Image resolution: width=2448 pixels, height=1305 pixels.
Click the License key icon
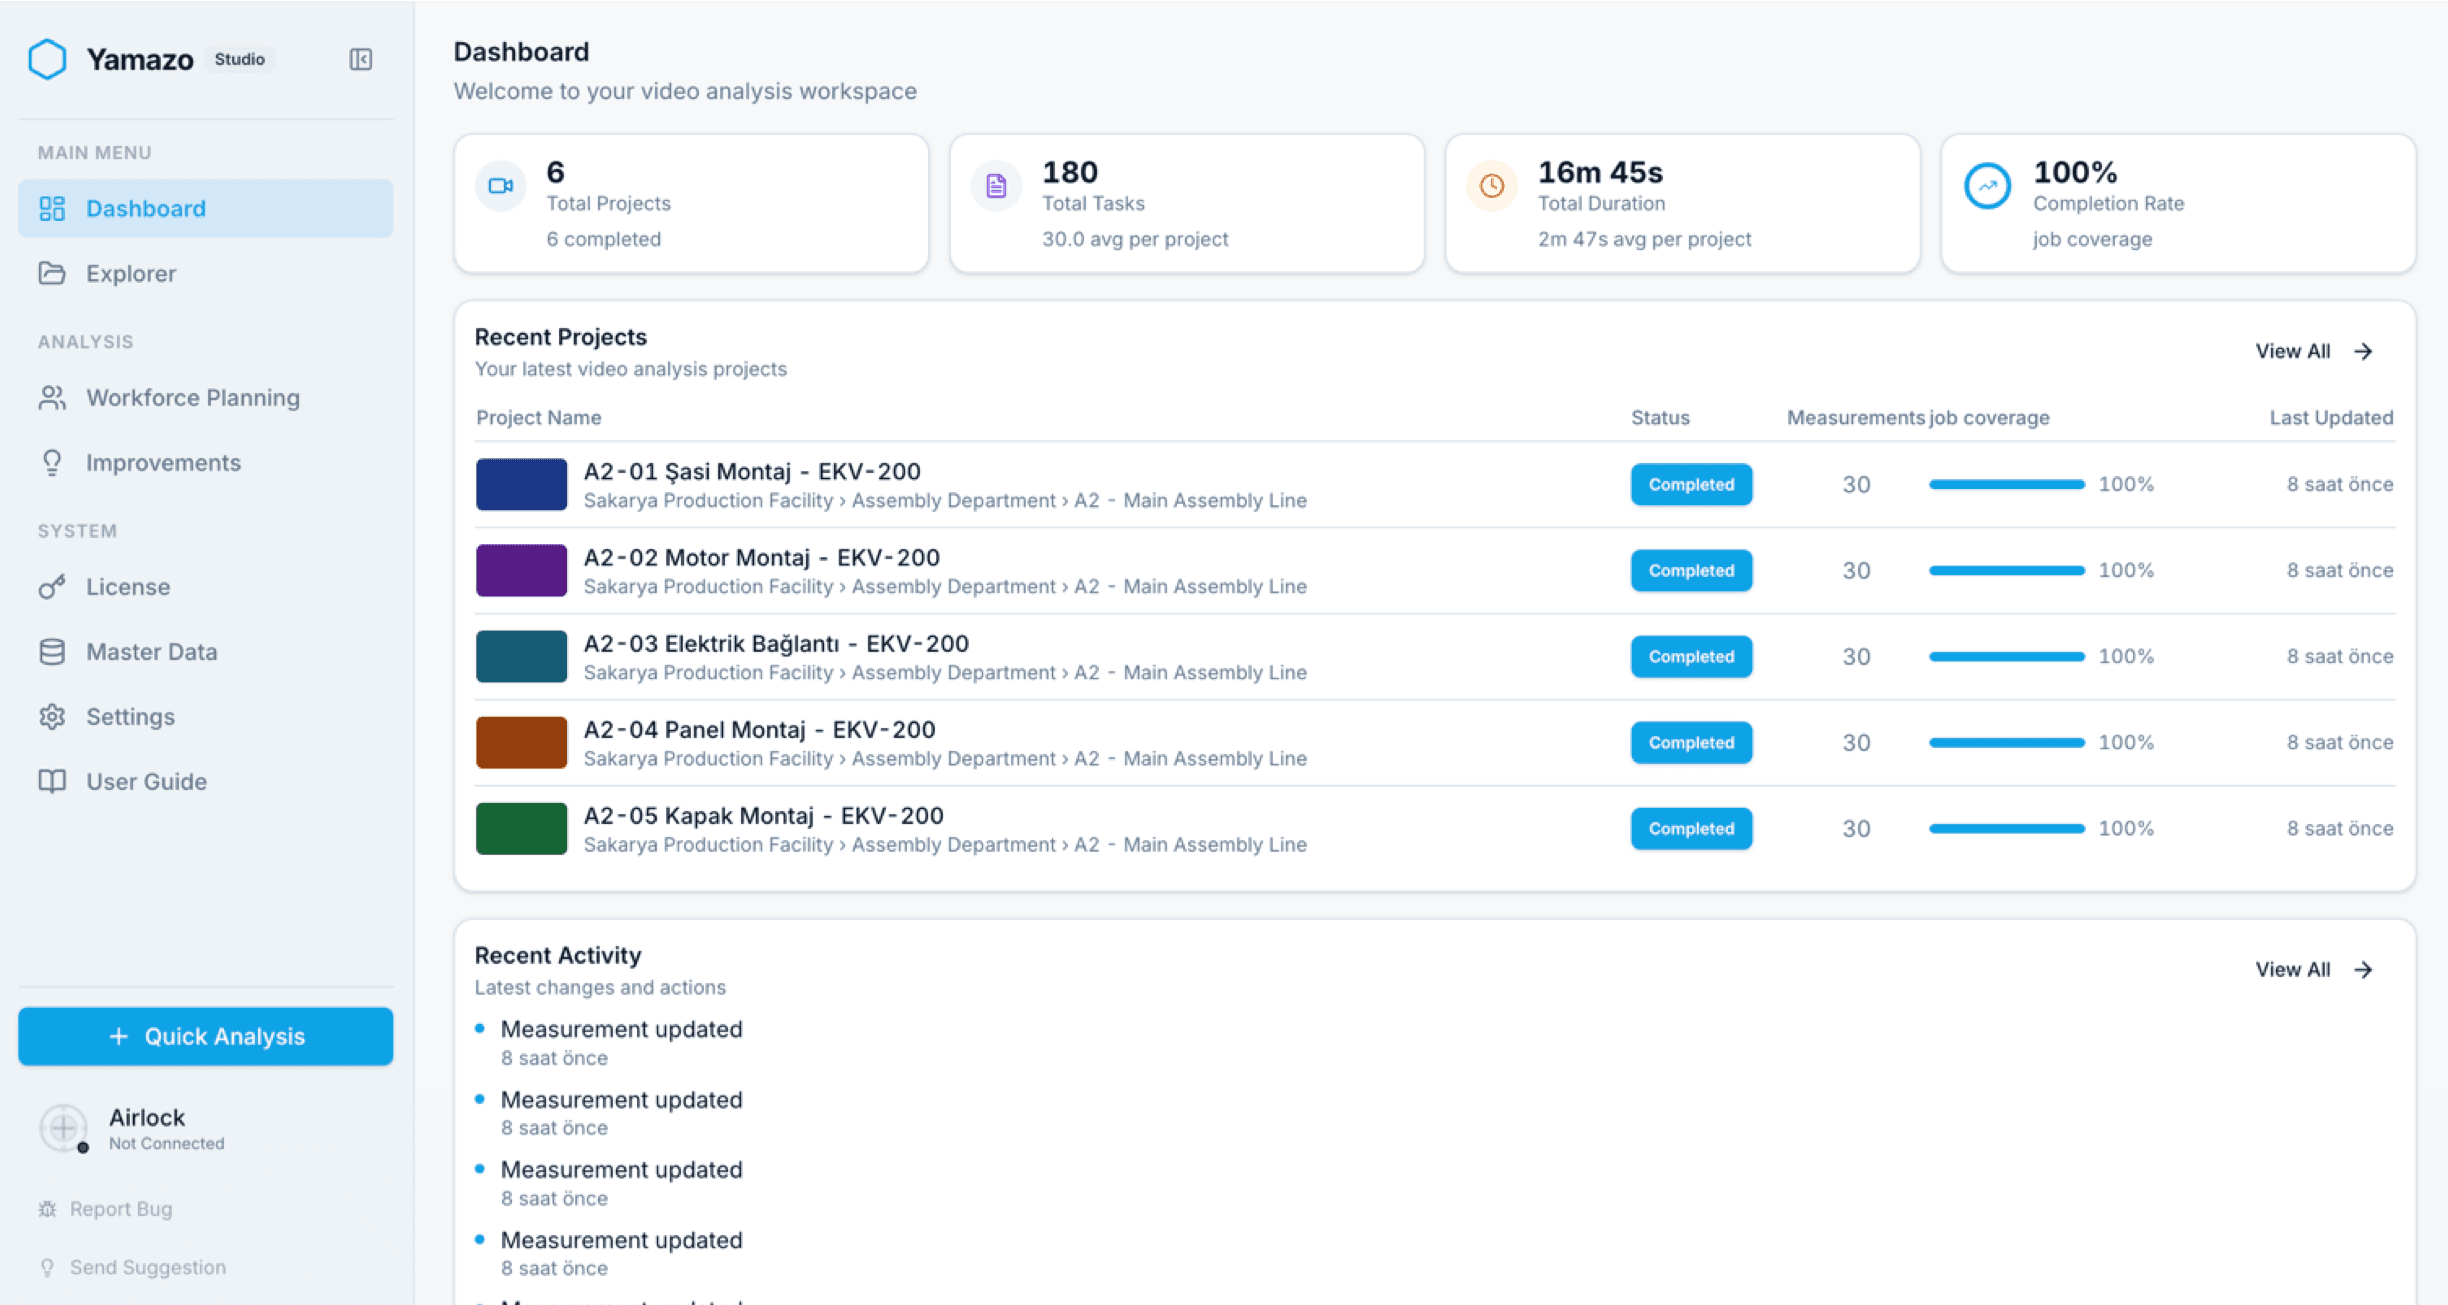tap(52, 587)
